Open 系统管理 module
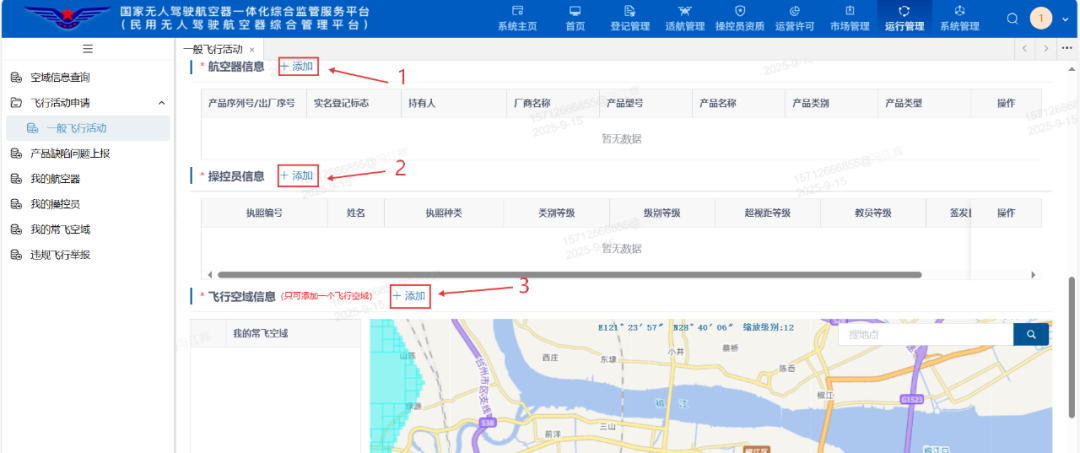 959,19
